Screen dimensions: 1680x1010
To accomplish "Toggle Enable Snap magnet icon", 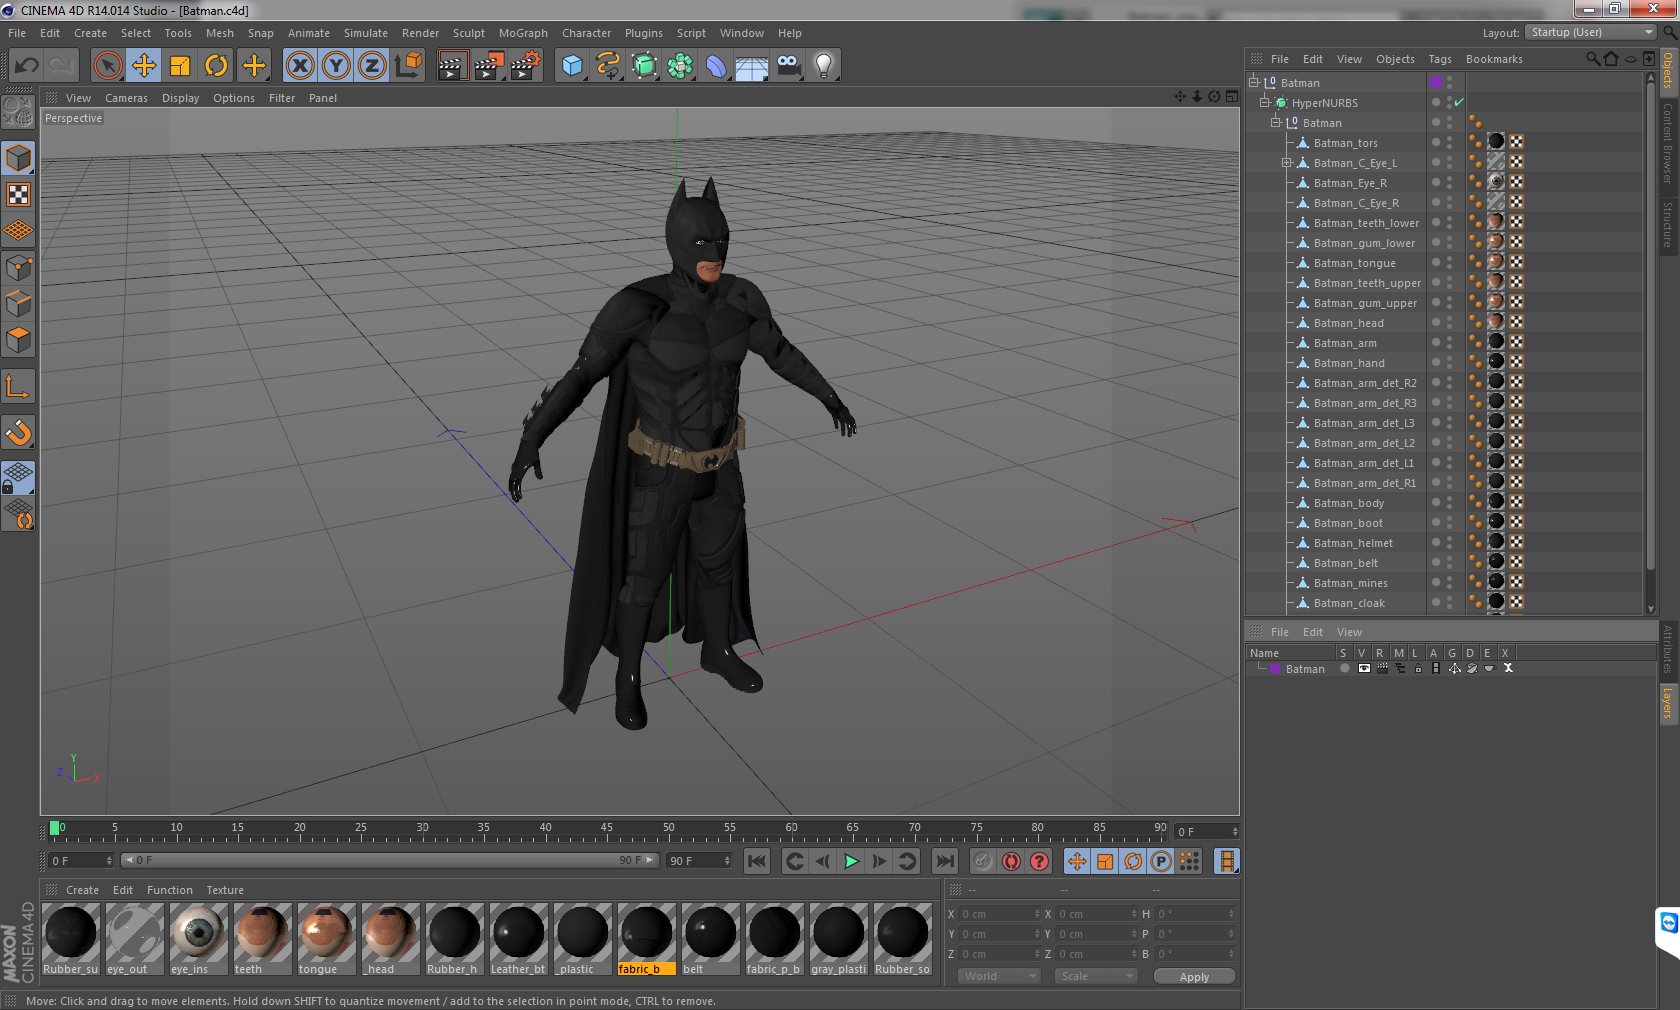I will [x=18, y=432].
